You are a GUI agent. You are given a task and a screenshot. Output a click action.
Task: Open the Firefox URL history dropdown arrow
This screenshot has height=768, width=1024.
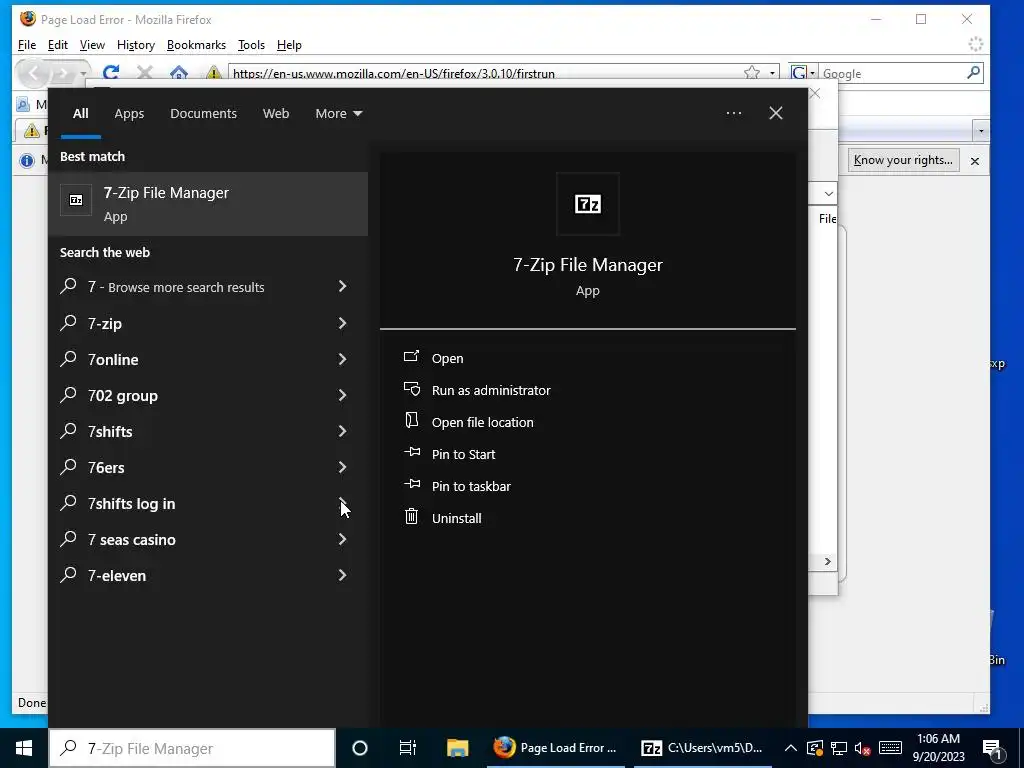click(773, 73)
